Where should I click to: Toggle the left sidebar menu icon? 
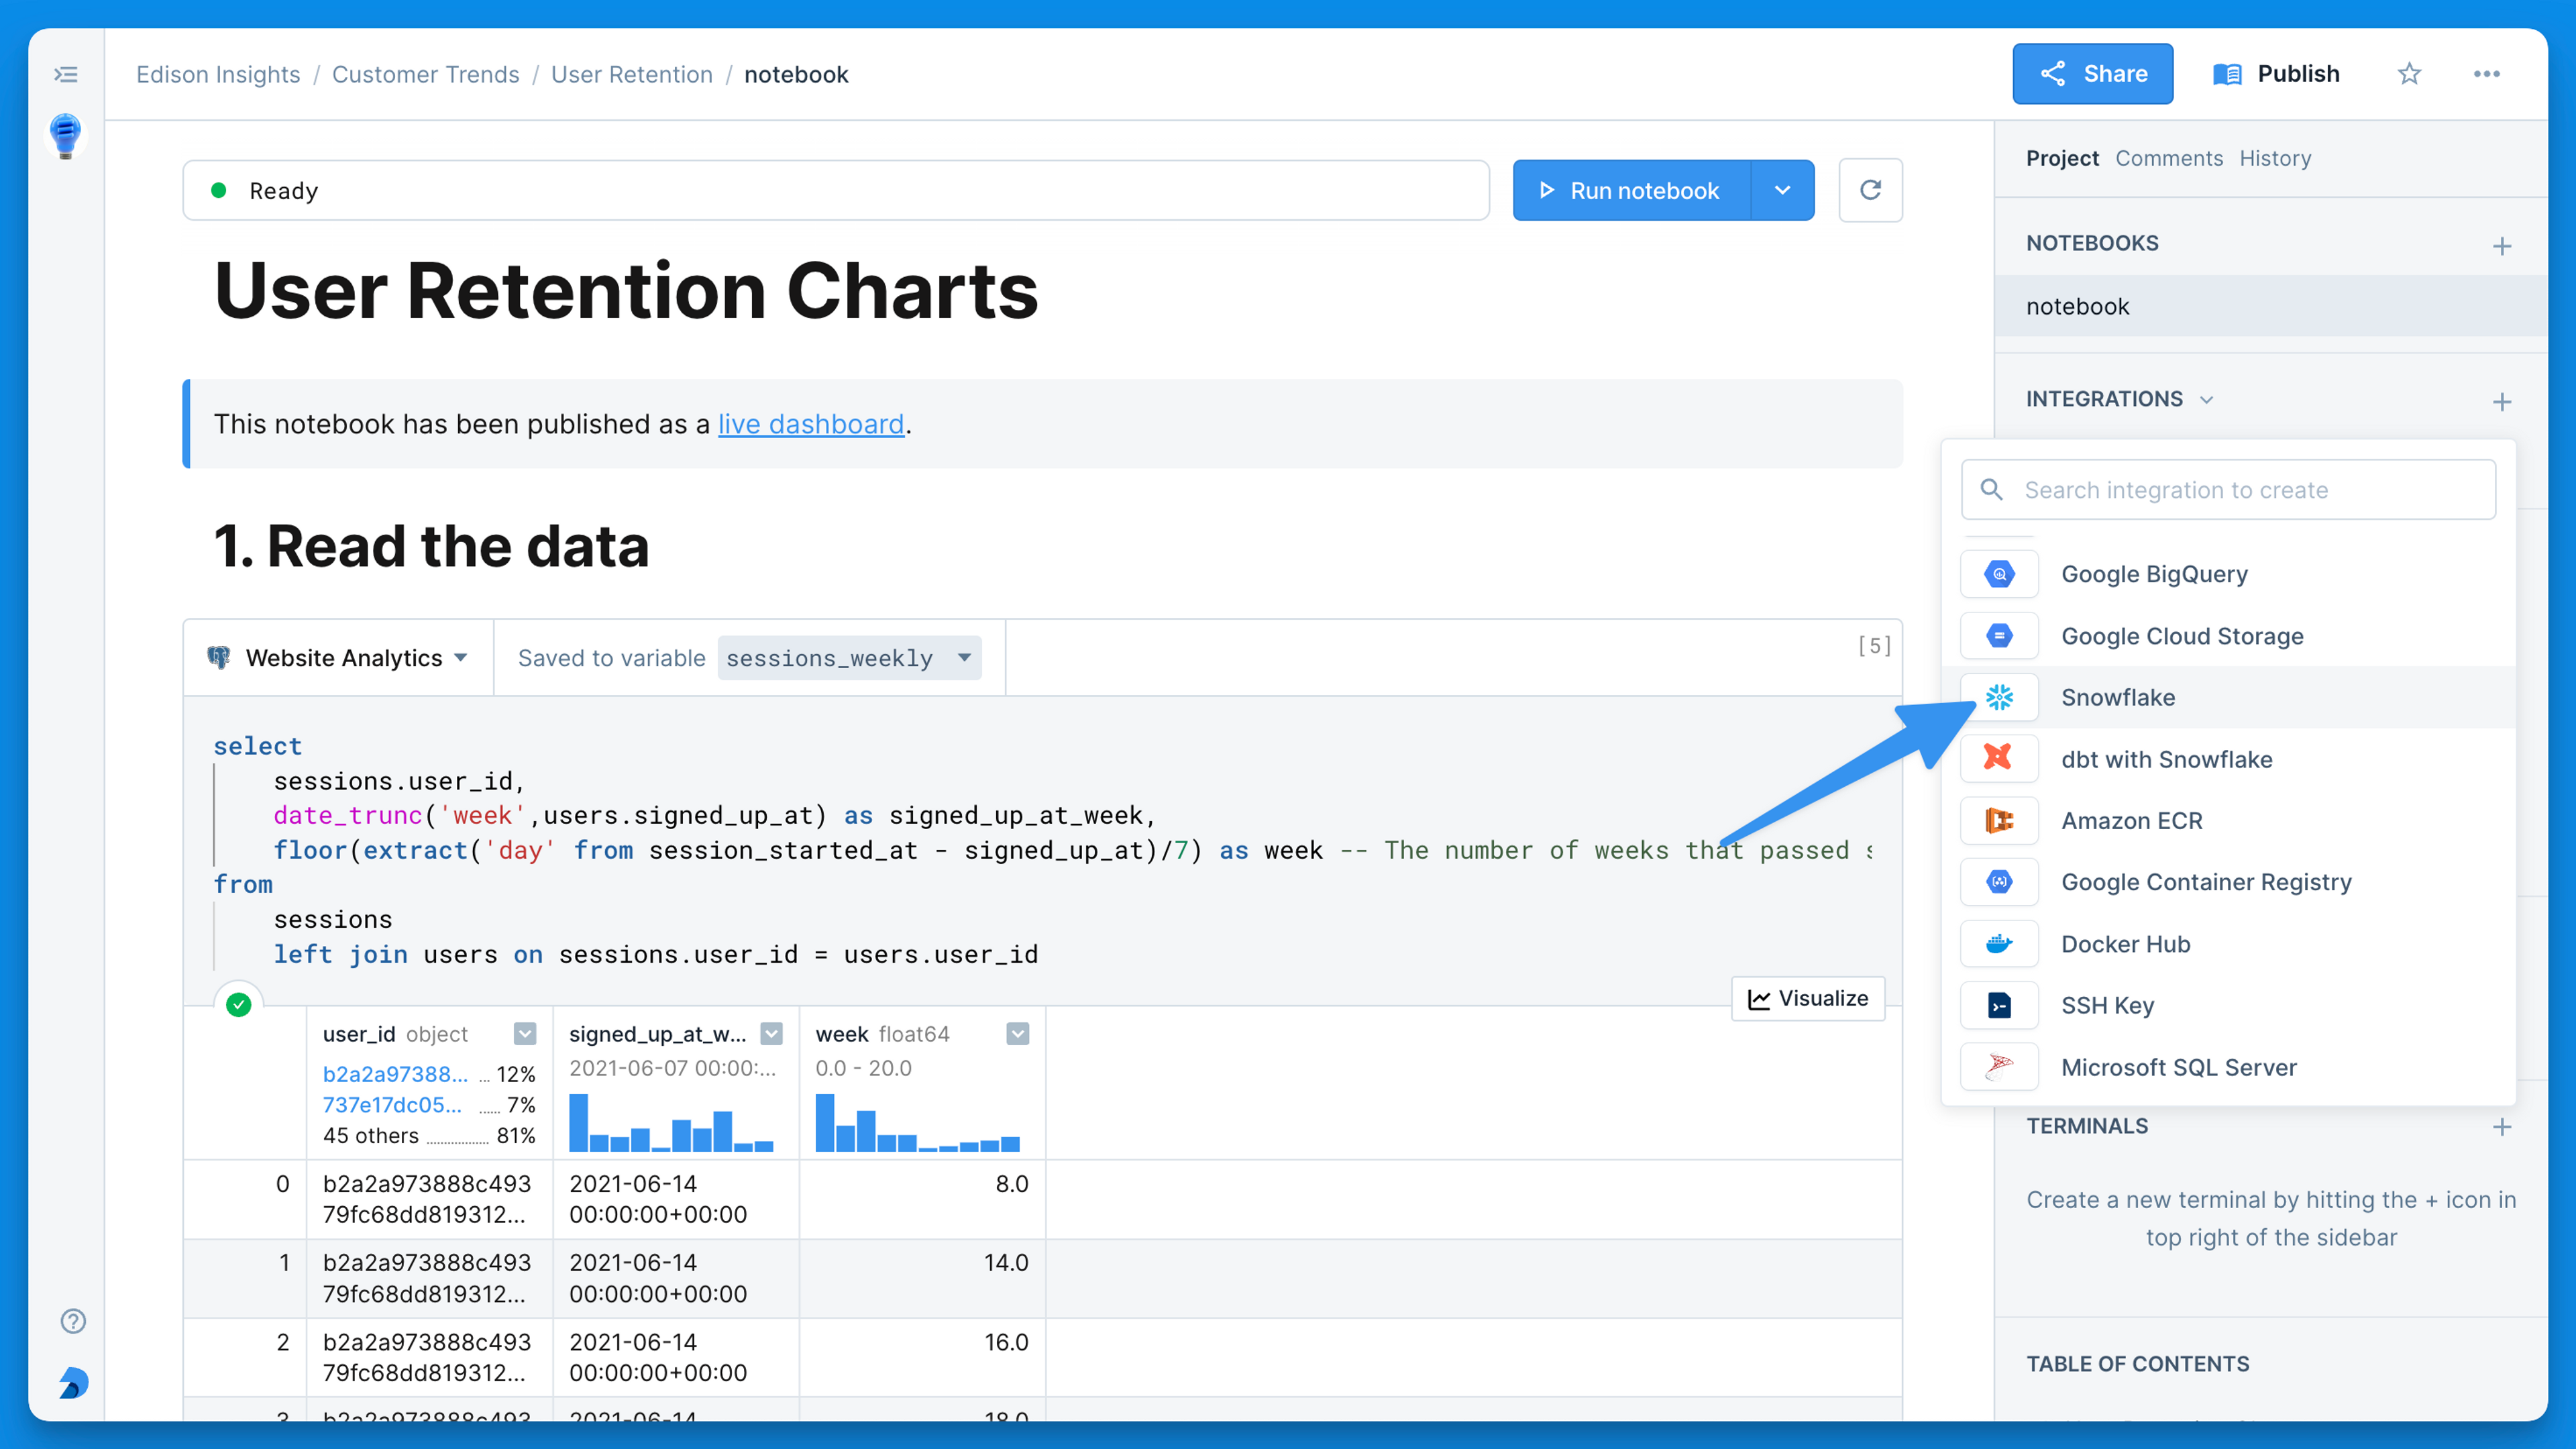66,74
